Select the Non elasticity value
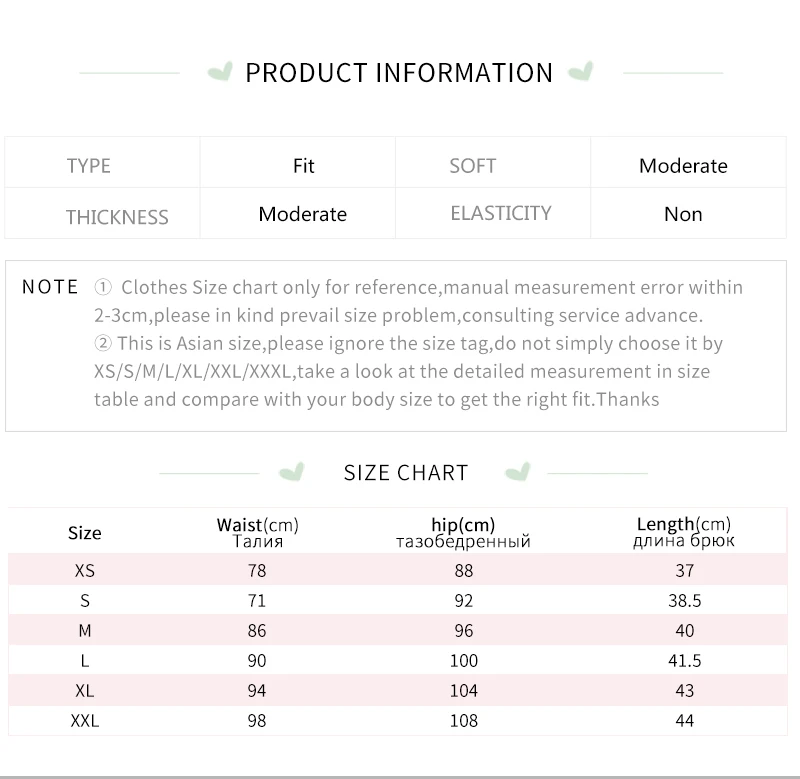 683,214
